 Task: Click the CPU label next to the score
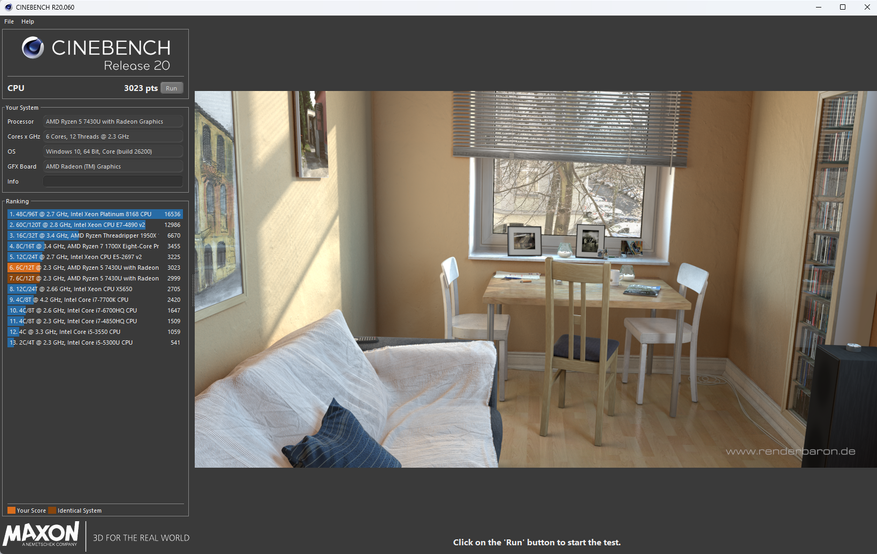pyautogui.click(x=16, y=88)
